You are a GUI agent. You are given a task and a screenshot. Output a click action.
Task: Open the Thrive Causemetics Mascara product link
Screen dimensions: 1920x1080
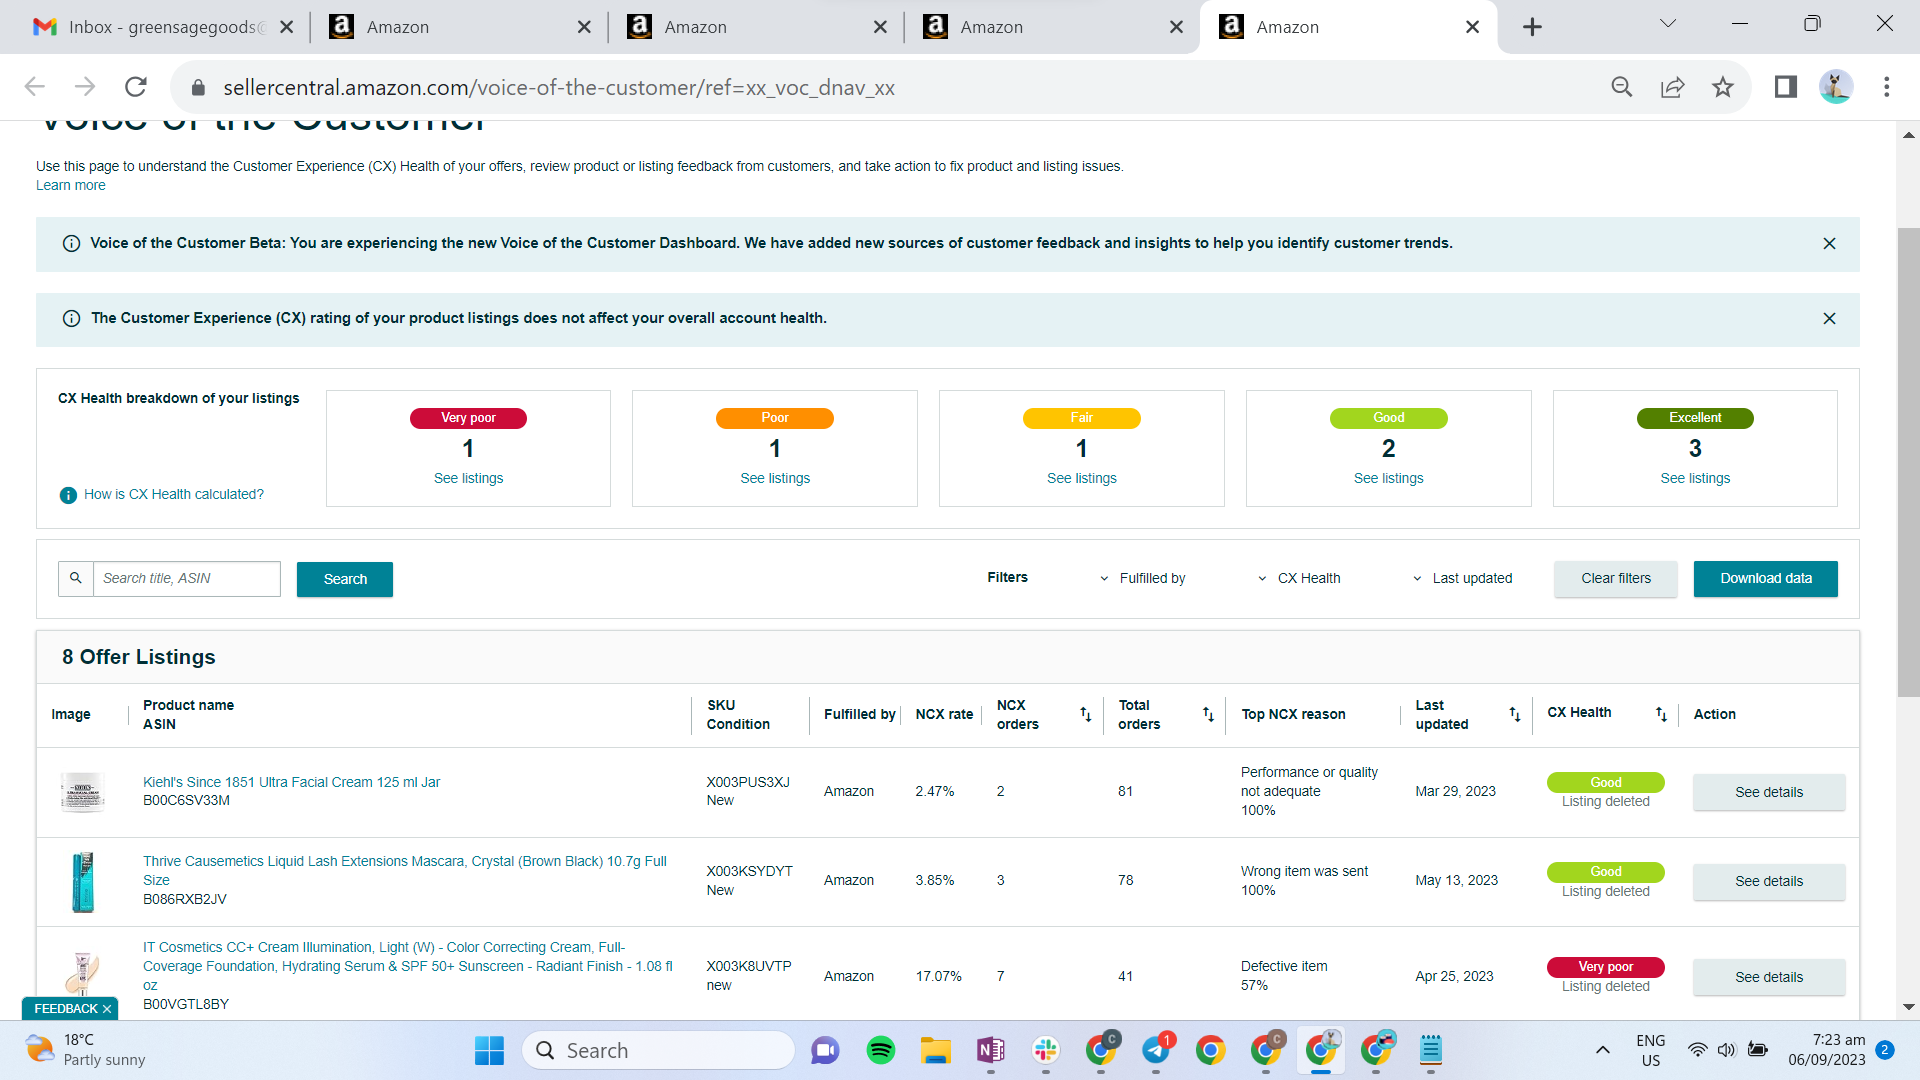[x=405, y=871]
